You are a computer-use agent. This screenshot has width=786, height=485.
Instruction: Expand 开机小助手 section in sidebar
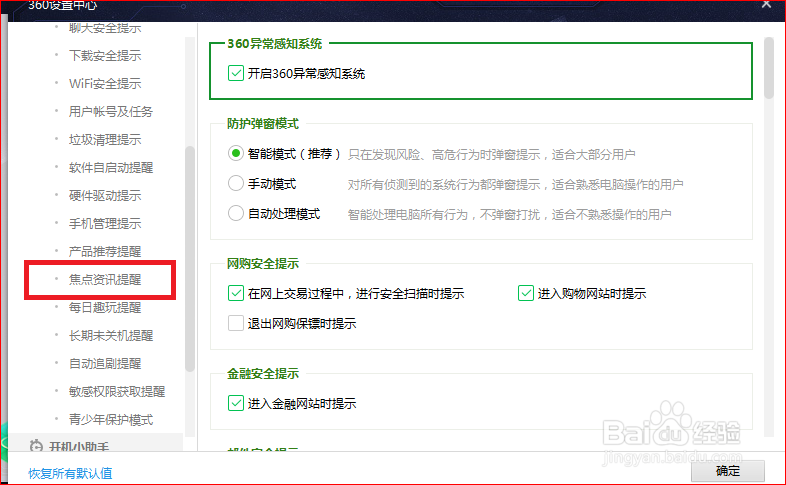[95, 443]
